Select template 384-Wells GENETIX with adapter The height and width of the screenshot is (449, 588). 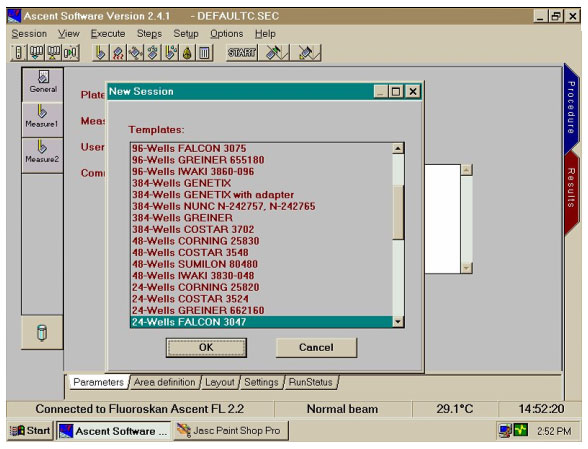pos(261,195)
